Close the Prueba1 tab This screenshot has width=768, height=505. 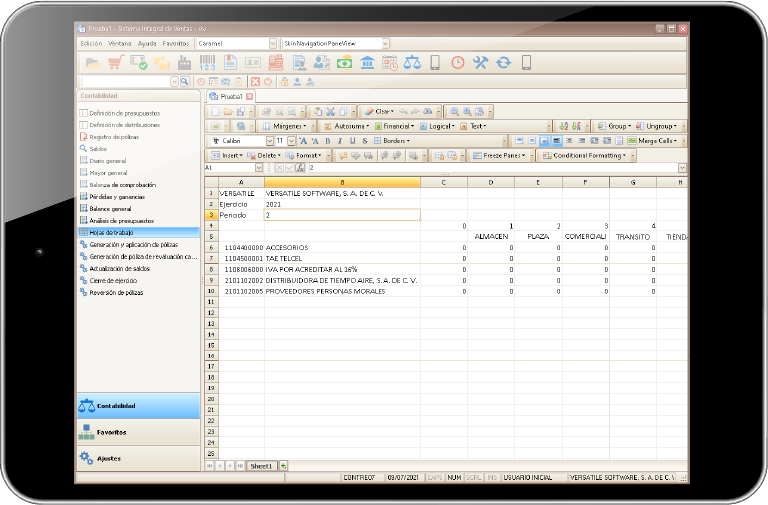tap(249, 96)
